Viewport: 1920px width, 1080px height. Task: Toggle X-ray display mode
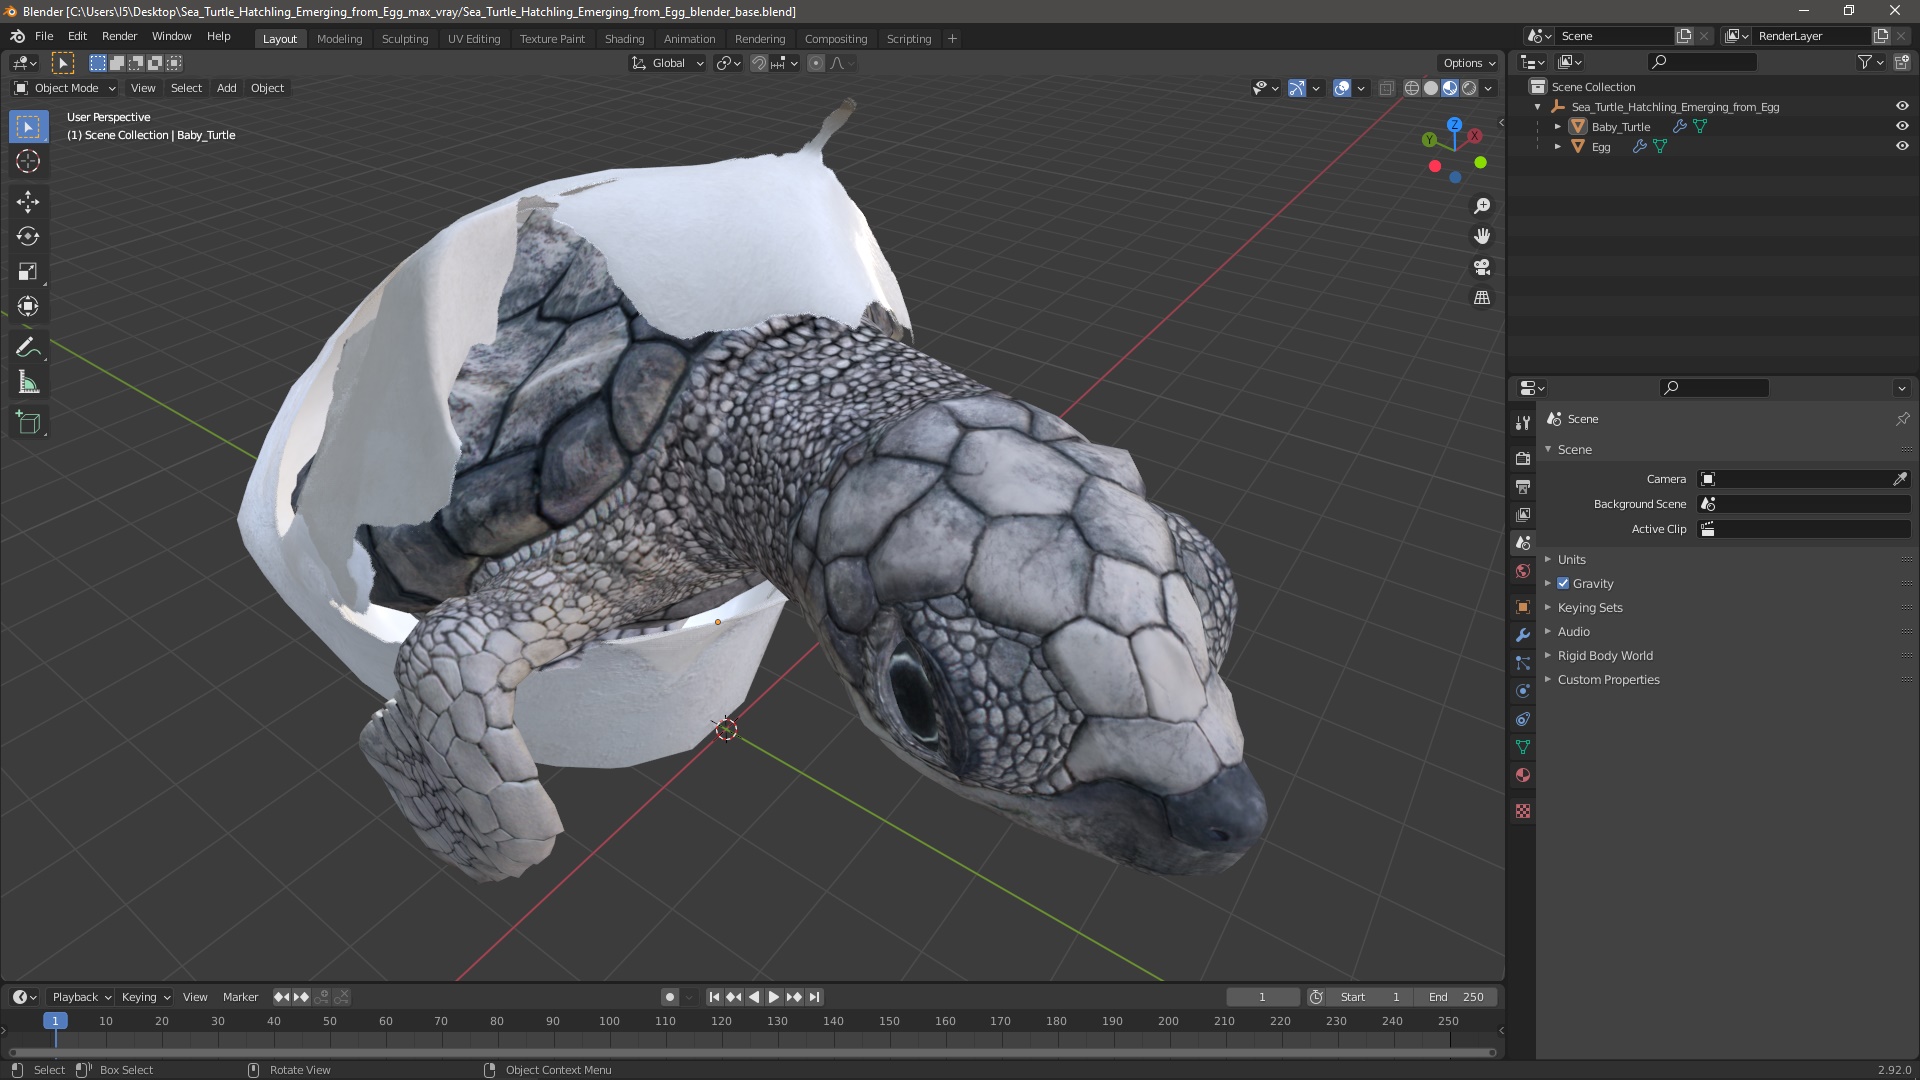(1386, 88)
